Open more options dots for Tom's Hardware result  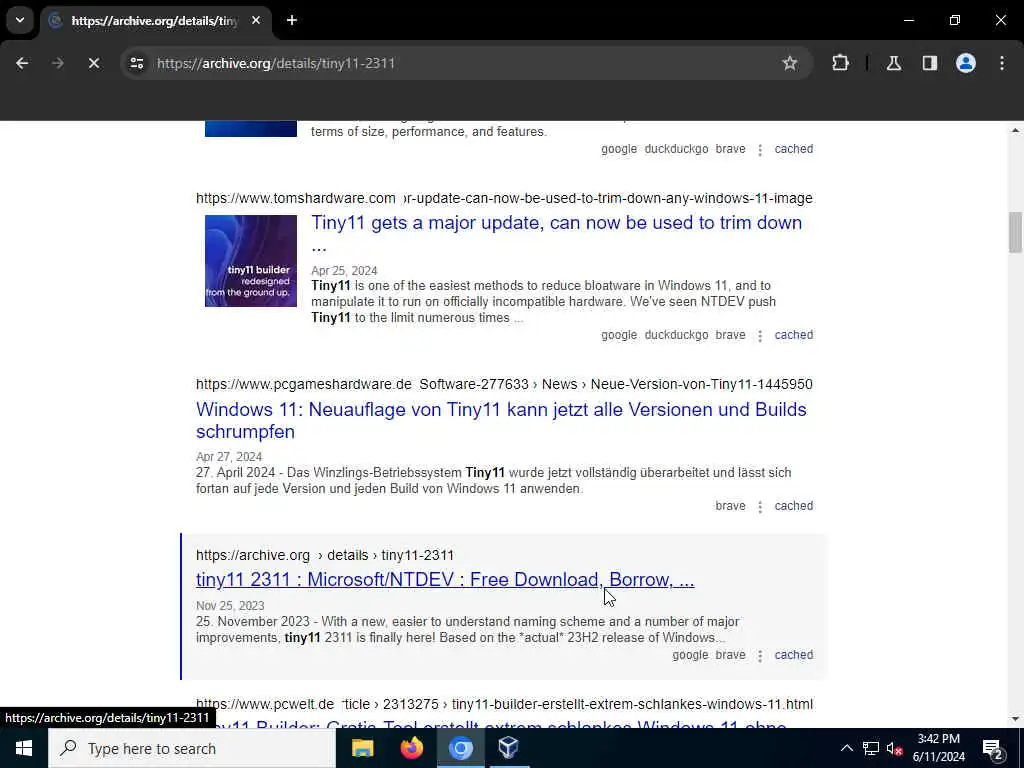760,336
